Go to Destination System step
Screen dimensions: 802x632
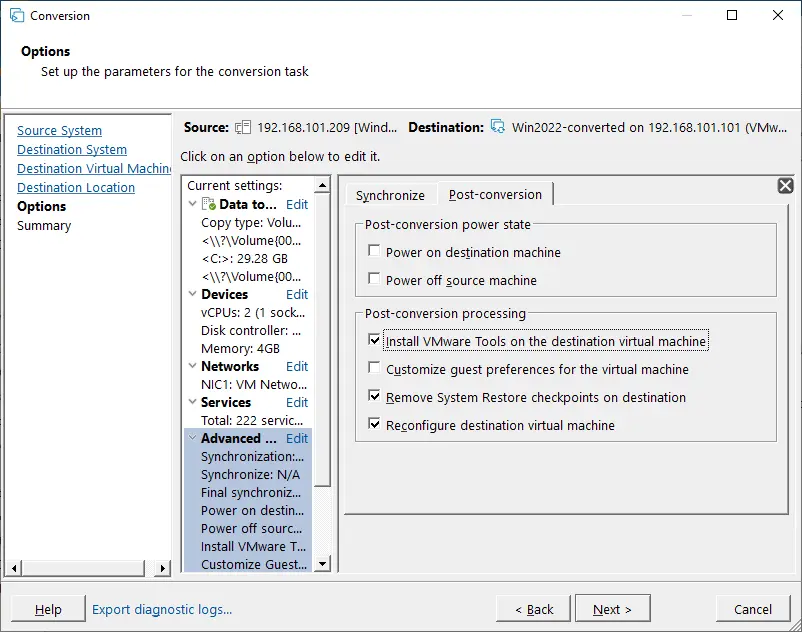click(x=72, y=149)
